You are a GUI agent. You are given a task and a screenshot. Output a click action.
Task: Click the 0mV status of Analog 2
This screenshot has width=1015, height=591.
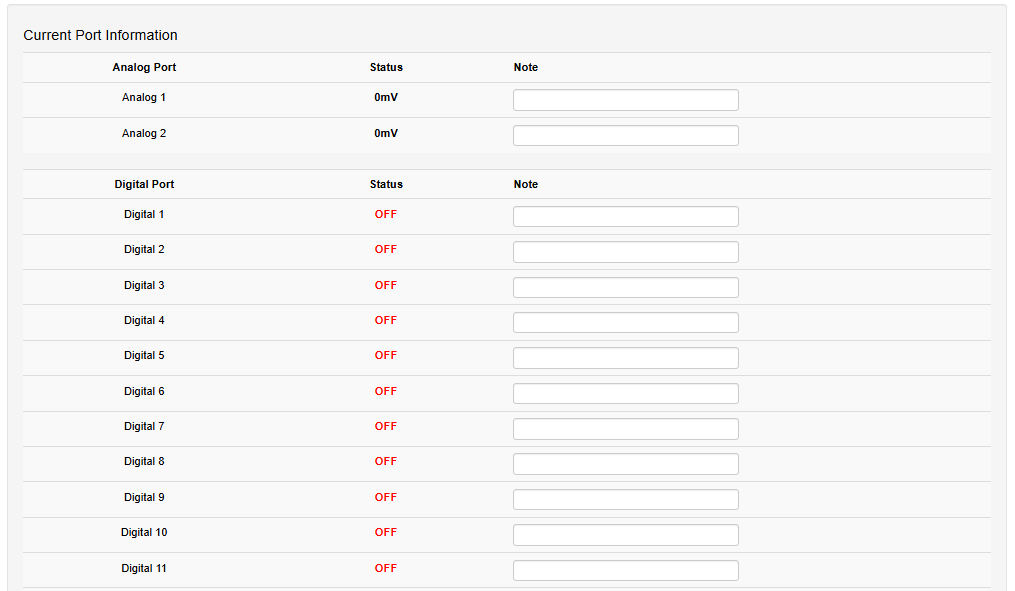click(x=386, y=133)
